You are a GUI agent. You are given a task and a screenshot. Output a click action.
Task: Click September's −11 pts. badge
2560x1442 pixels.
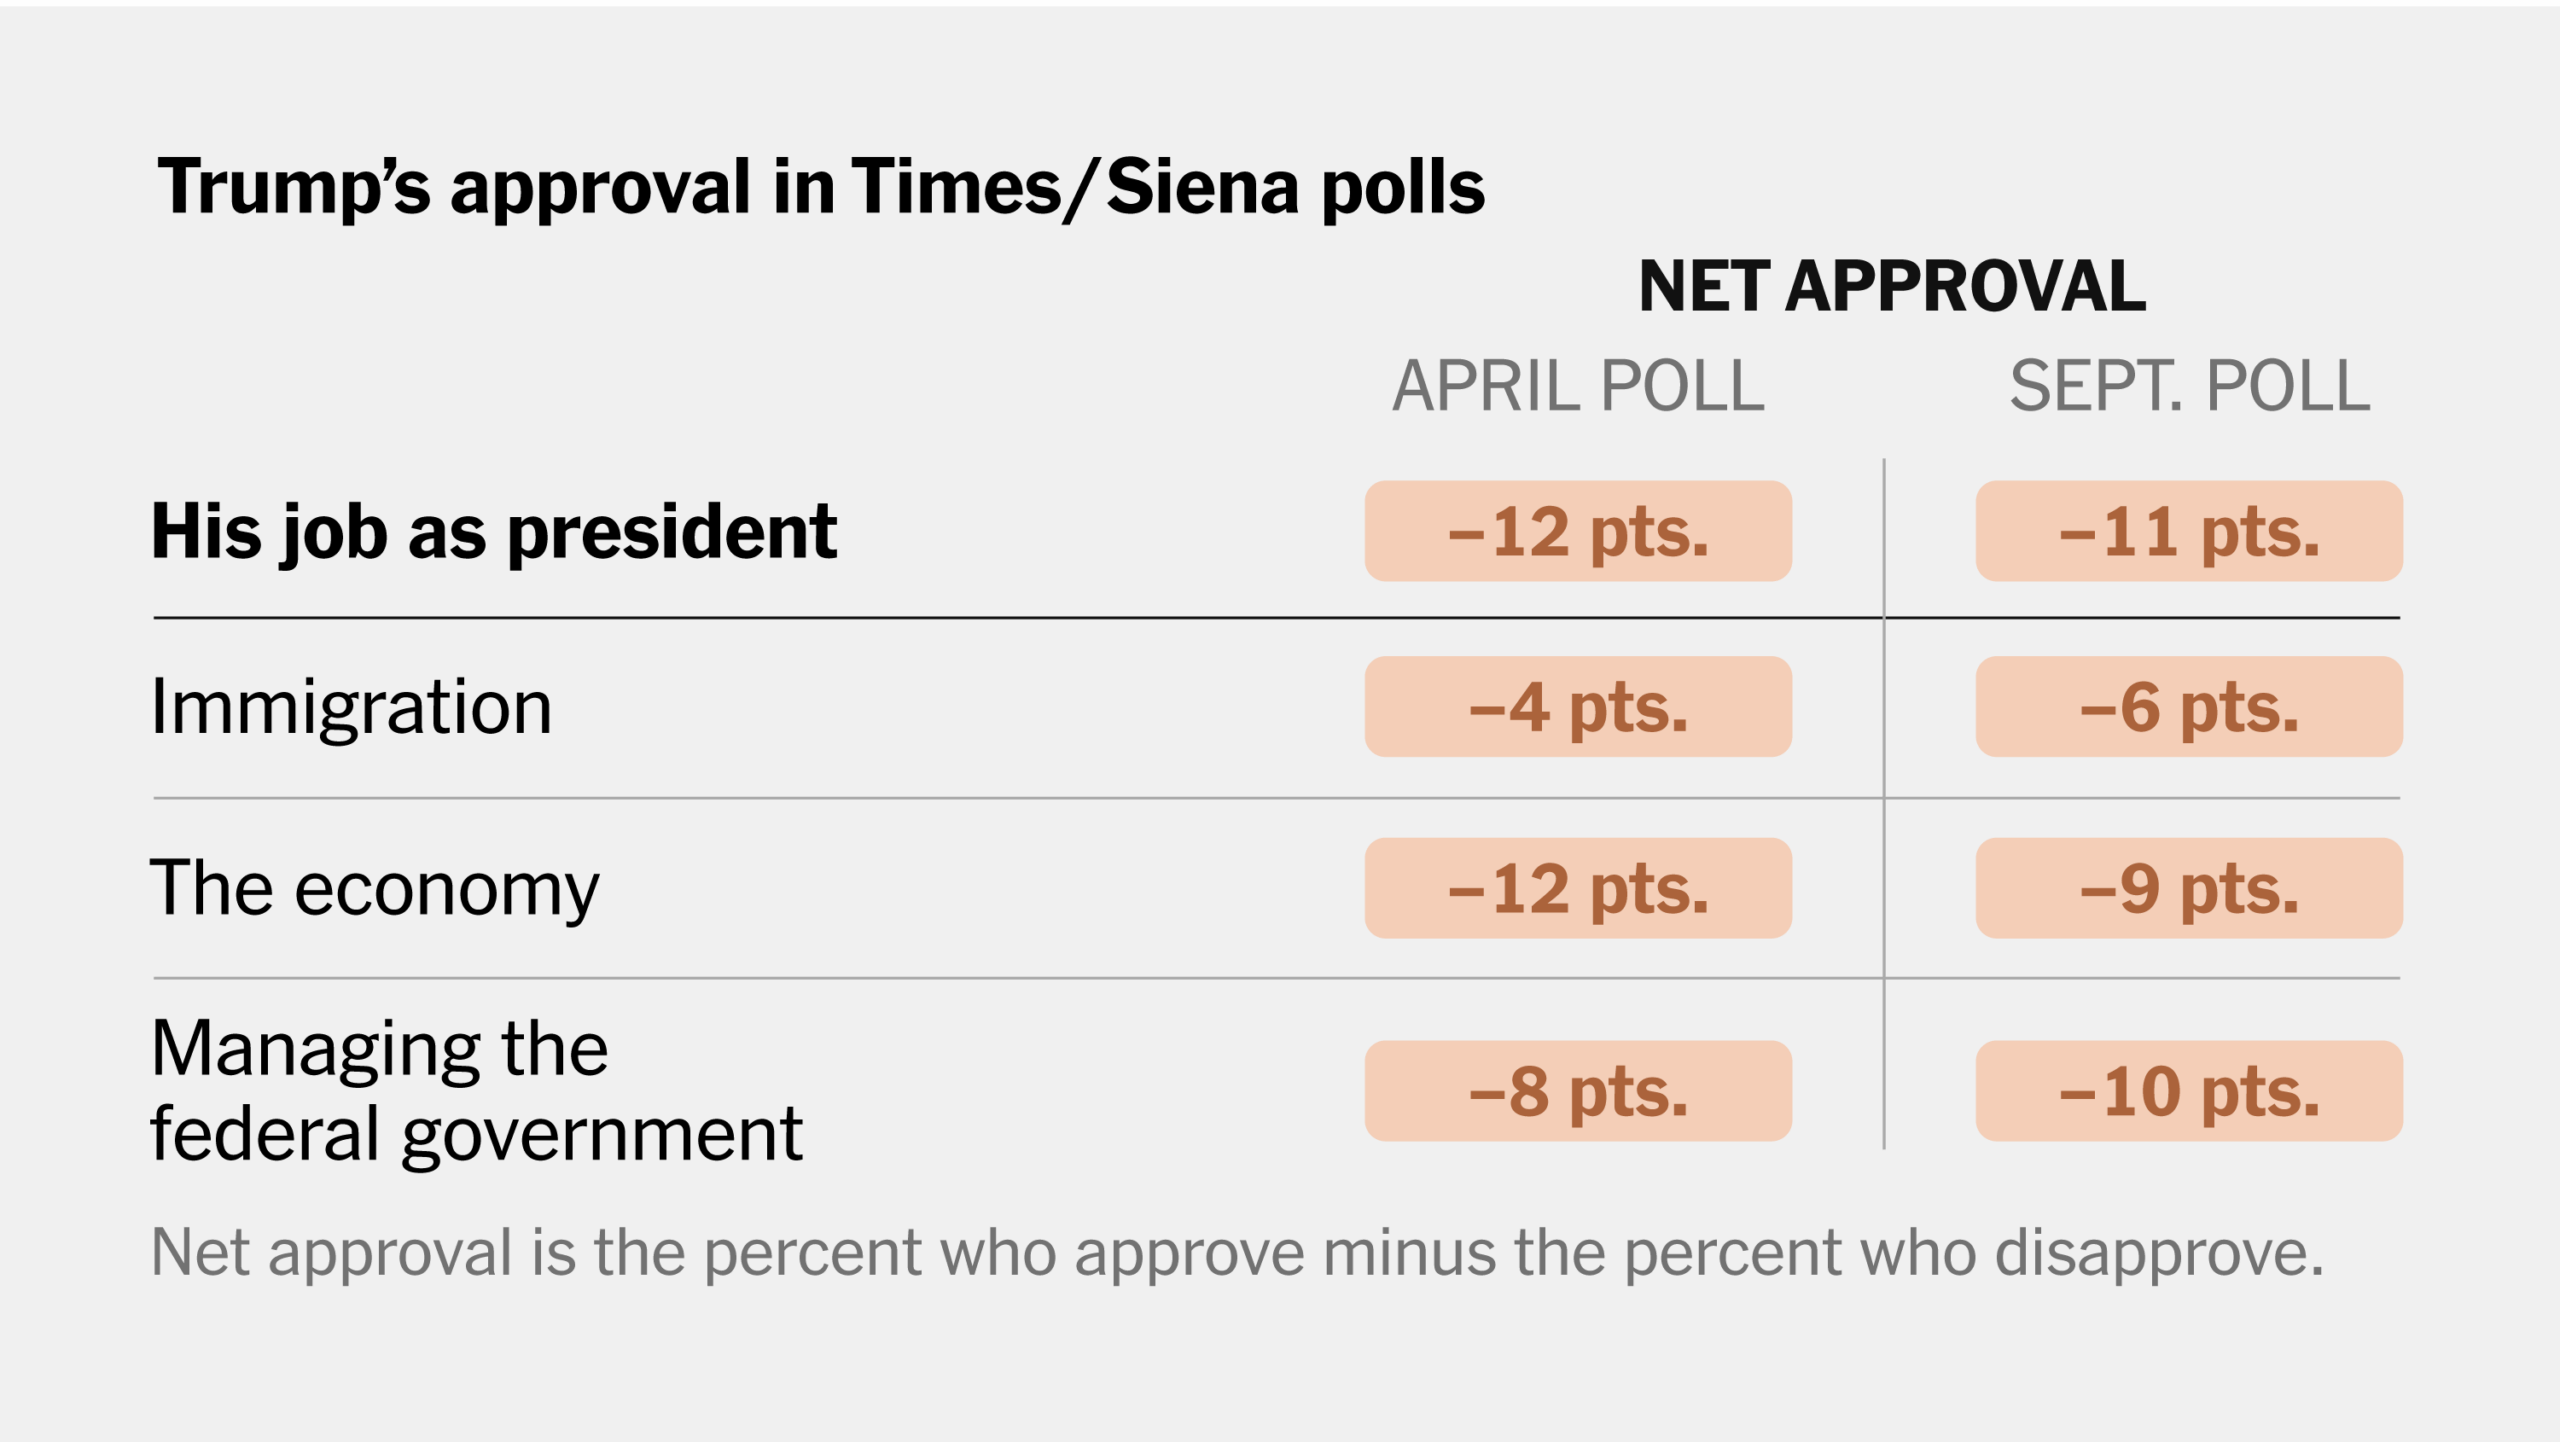tap(2189, 531)
